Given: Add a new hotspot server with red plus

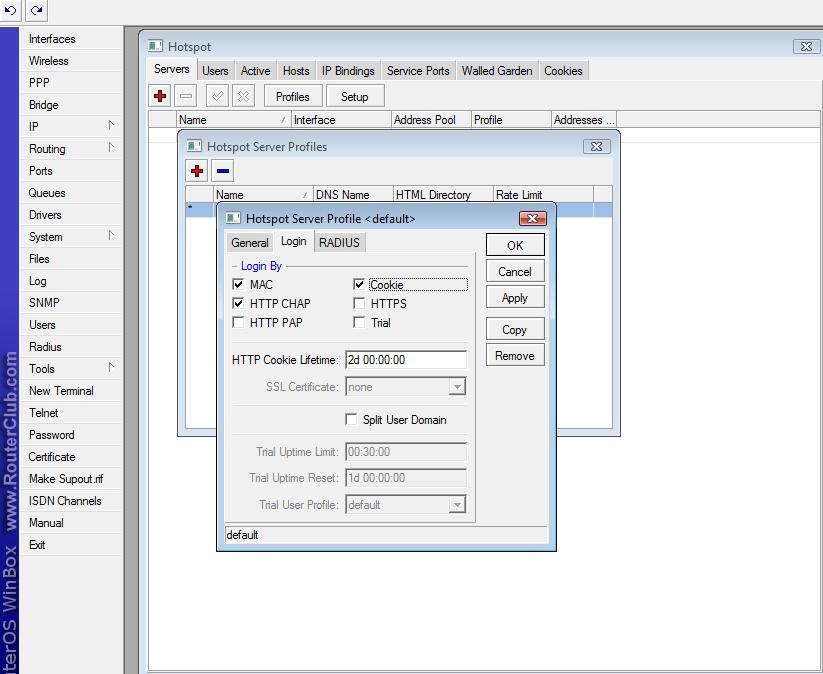Looking at the screenshot, I should point(160,96).
